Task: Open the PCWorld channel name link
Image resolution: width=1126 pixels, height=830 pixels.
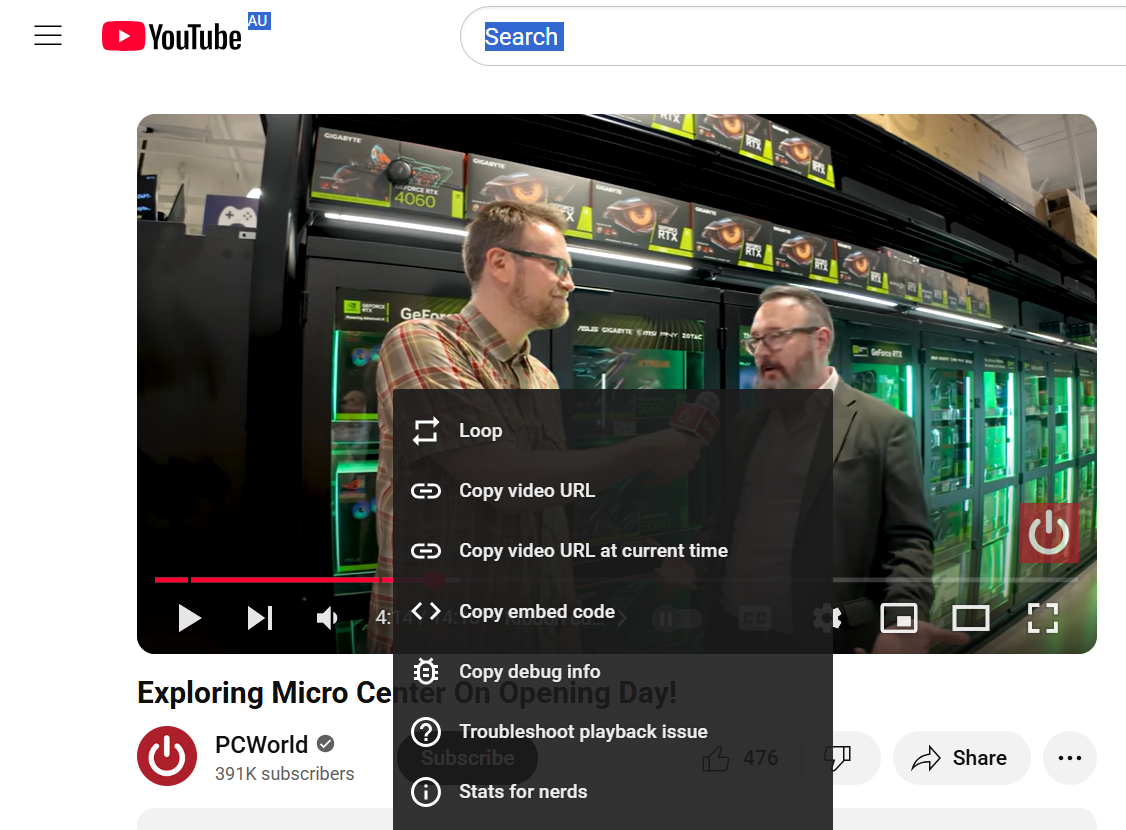Action: [261, 745]
